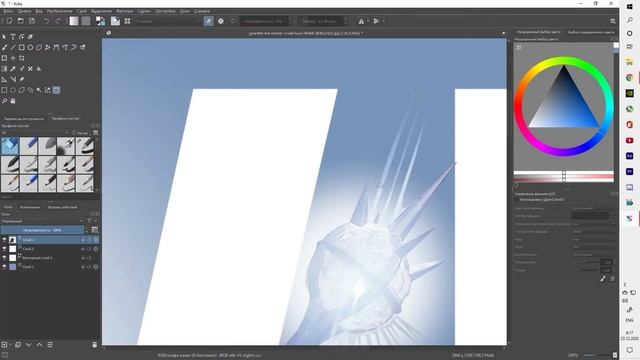The height and width of the screenshot is (360, 640).
Task: Toggle eraser mode in the toolbar
Action: [209, 21]
